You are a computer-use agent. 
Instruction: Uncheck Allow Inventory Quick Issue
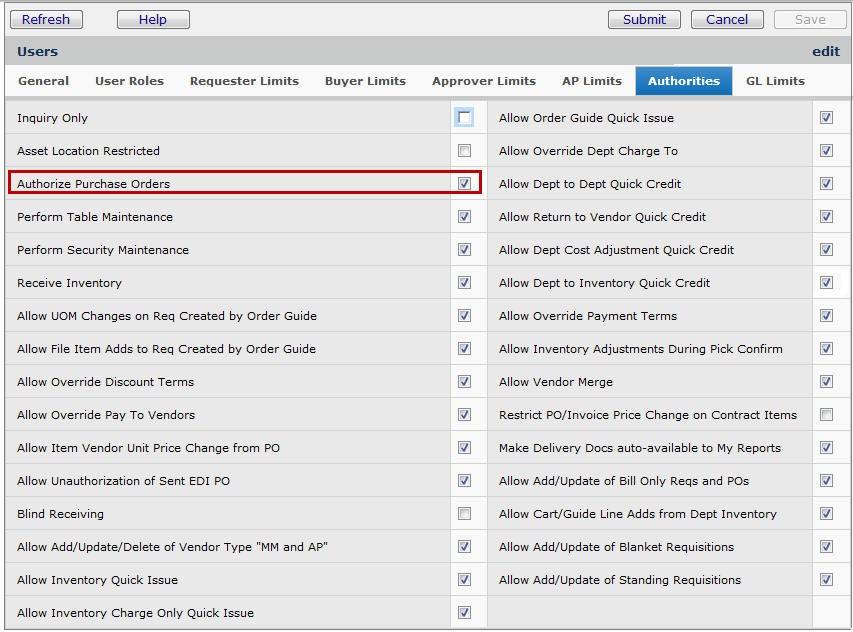tap(464, 580)
